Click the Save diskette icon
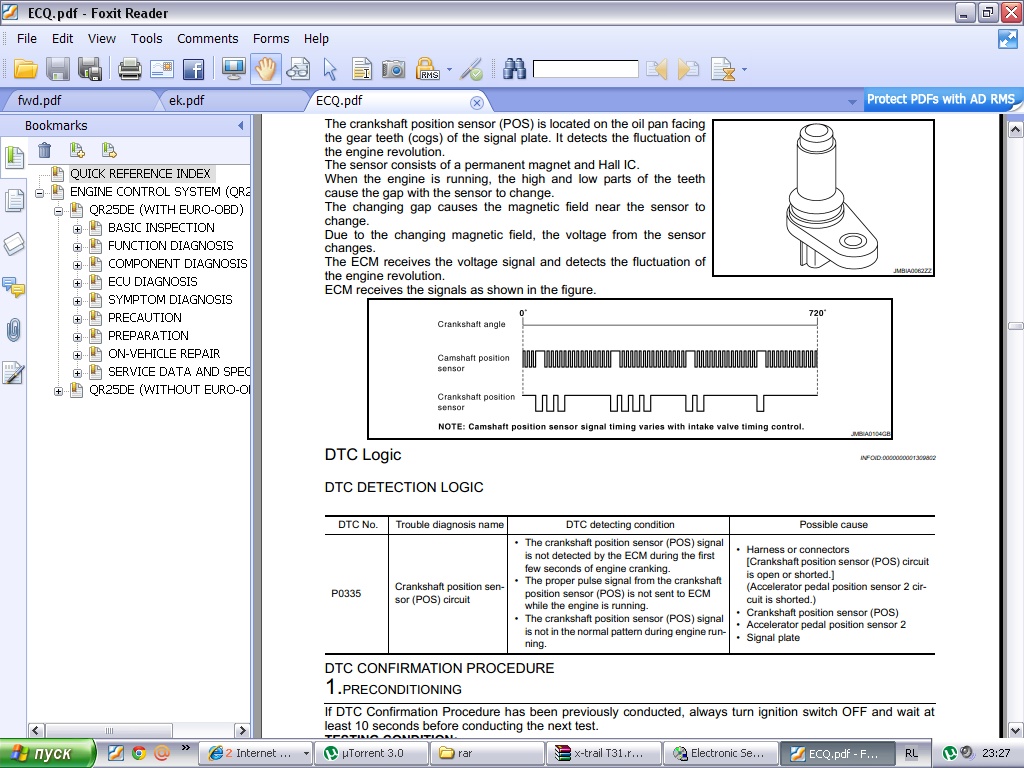 pyautogui.click(x=57, y=69)
